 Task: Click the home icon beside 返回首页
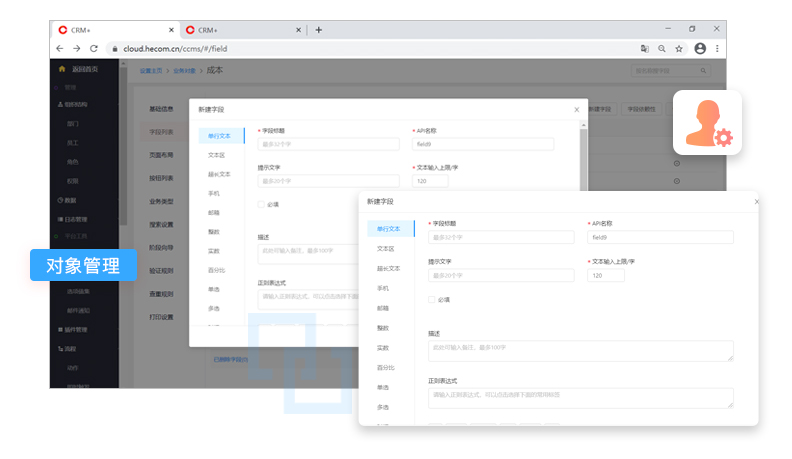point(62,69)
